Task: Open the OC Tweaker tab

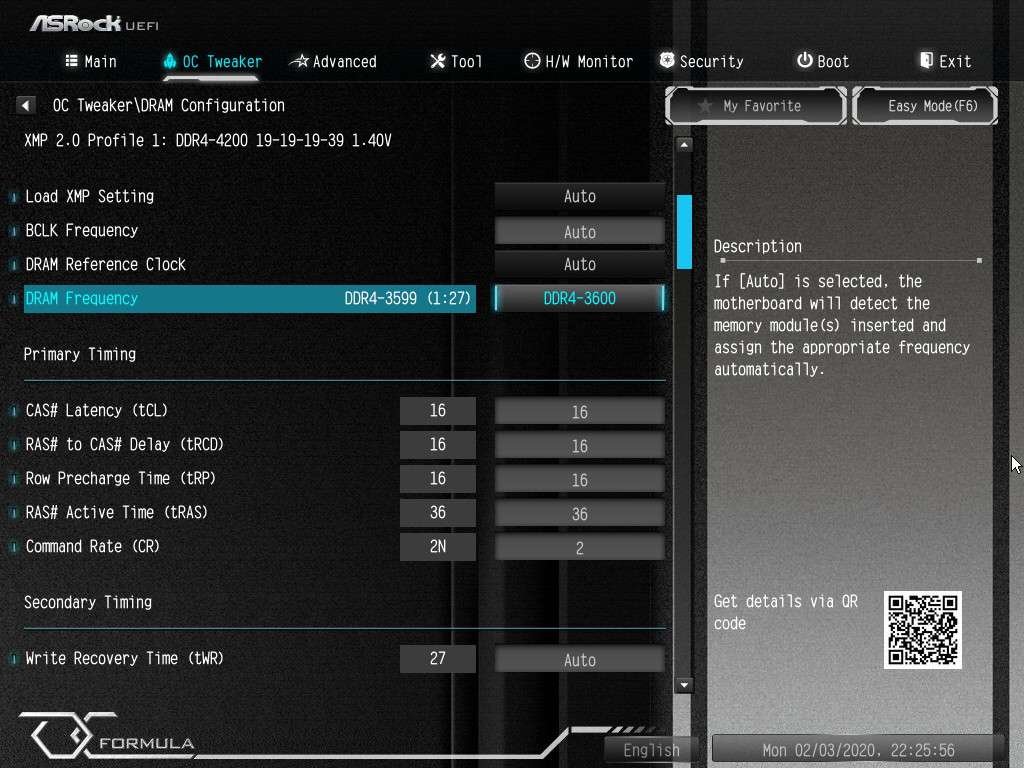Action: coord(212,61)
